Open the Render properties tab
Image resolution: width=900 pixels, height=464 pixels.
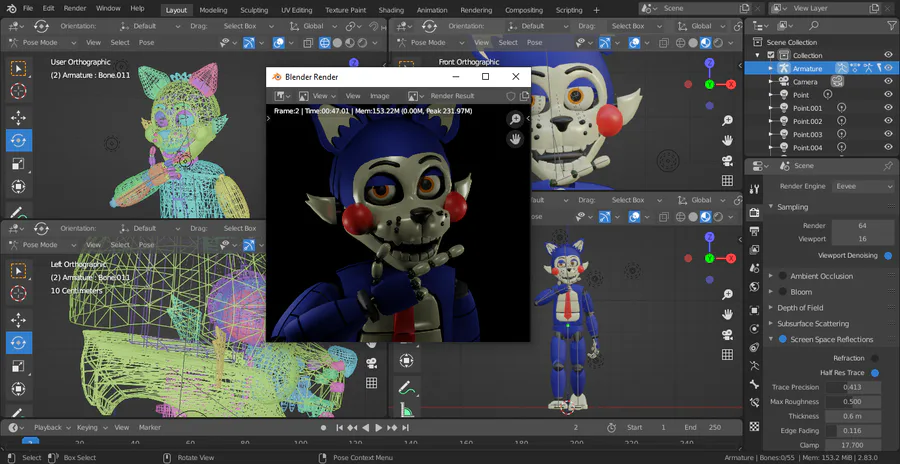(x=755, y=213)
